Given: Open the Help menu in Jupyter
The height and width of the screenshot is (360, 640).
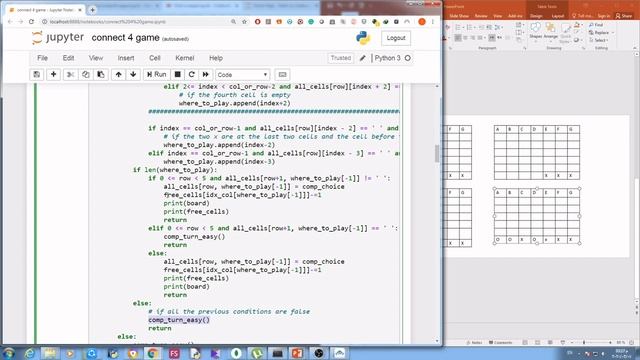Looking at the screenshot, I should click(x=216, y=58).
